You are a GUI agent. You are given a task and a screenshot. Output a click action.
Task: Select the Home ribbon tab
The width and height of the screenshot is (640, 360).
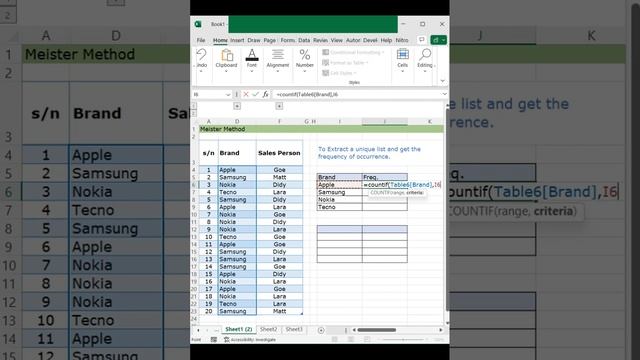(x=220, y=40)
